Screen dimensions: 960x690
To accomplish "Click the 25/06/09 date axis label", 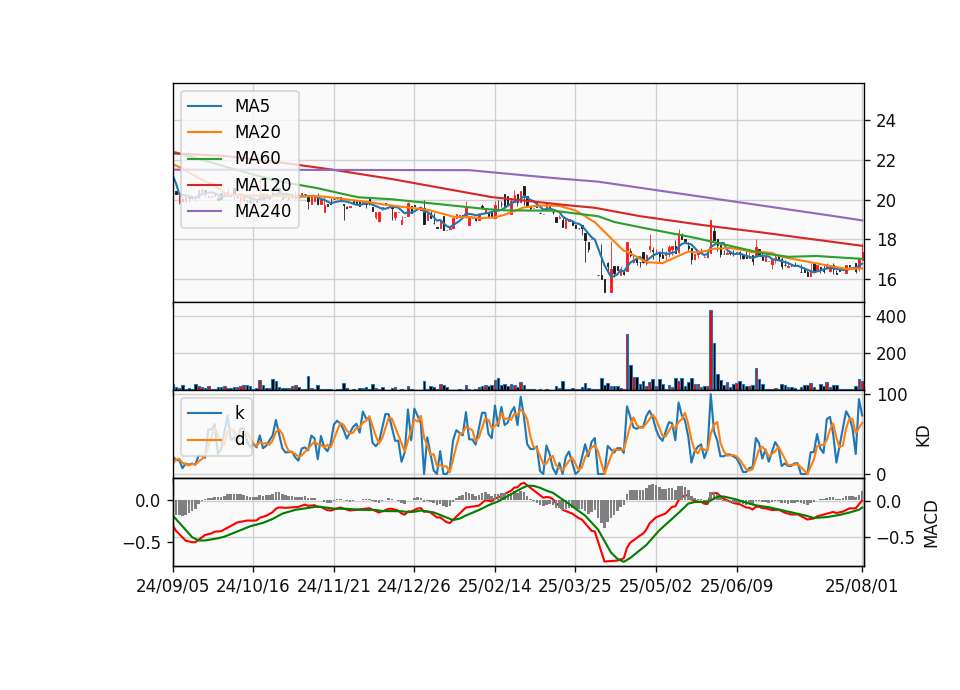I will pos(737,586).
